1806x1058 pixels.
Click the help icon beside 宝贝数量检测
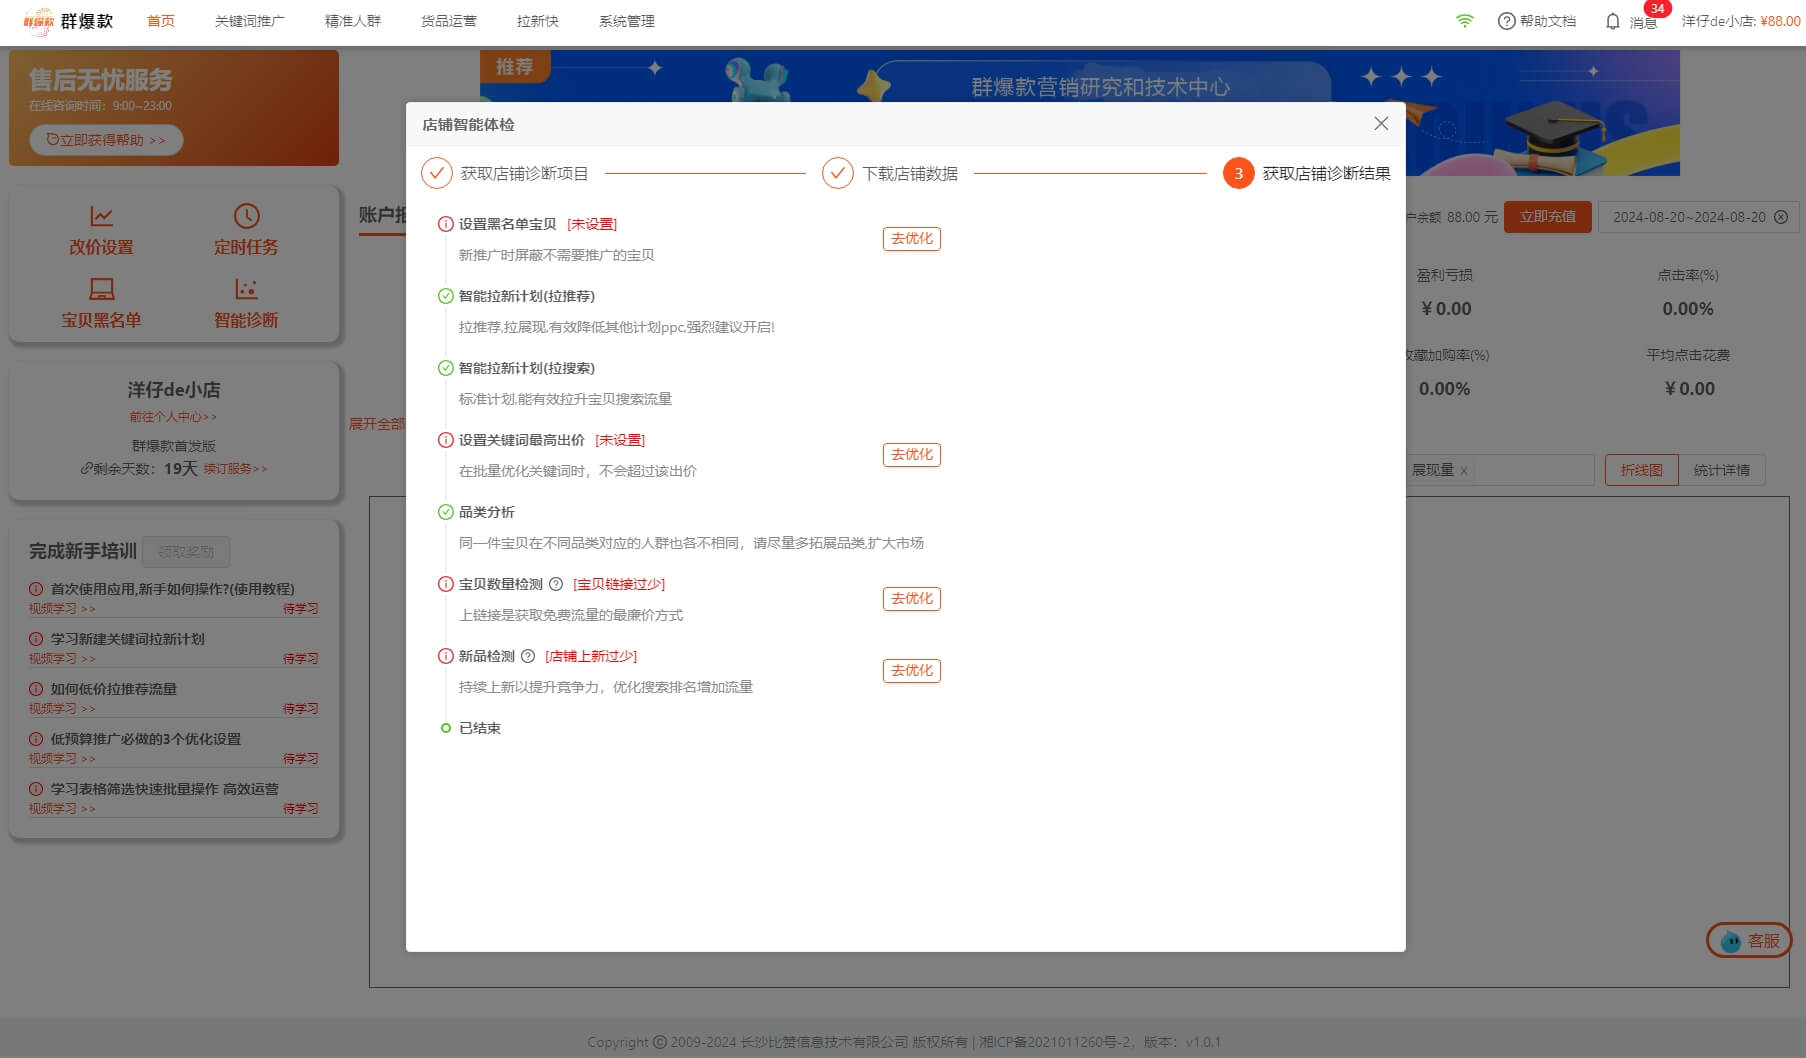tap(556, 584)
